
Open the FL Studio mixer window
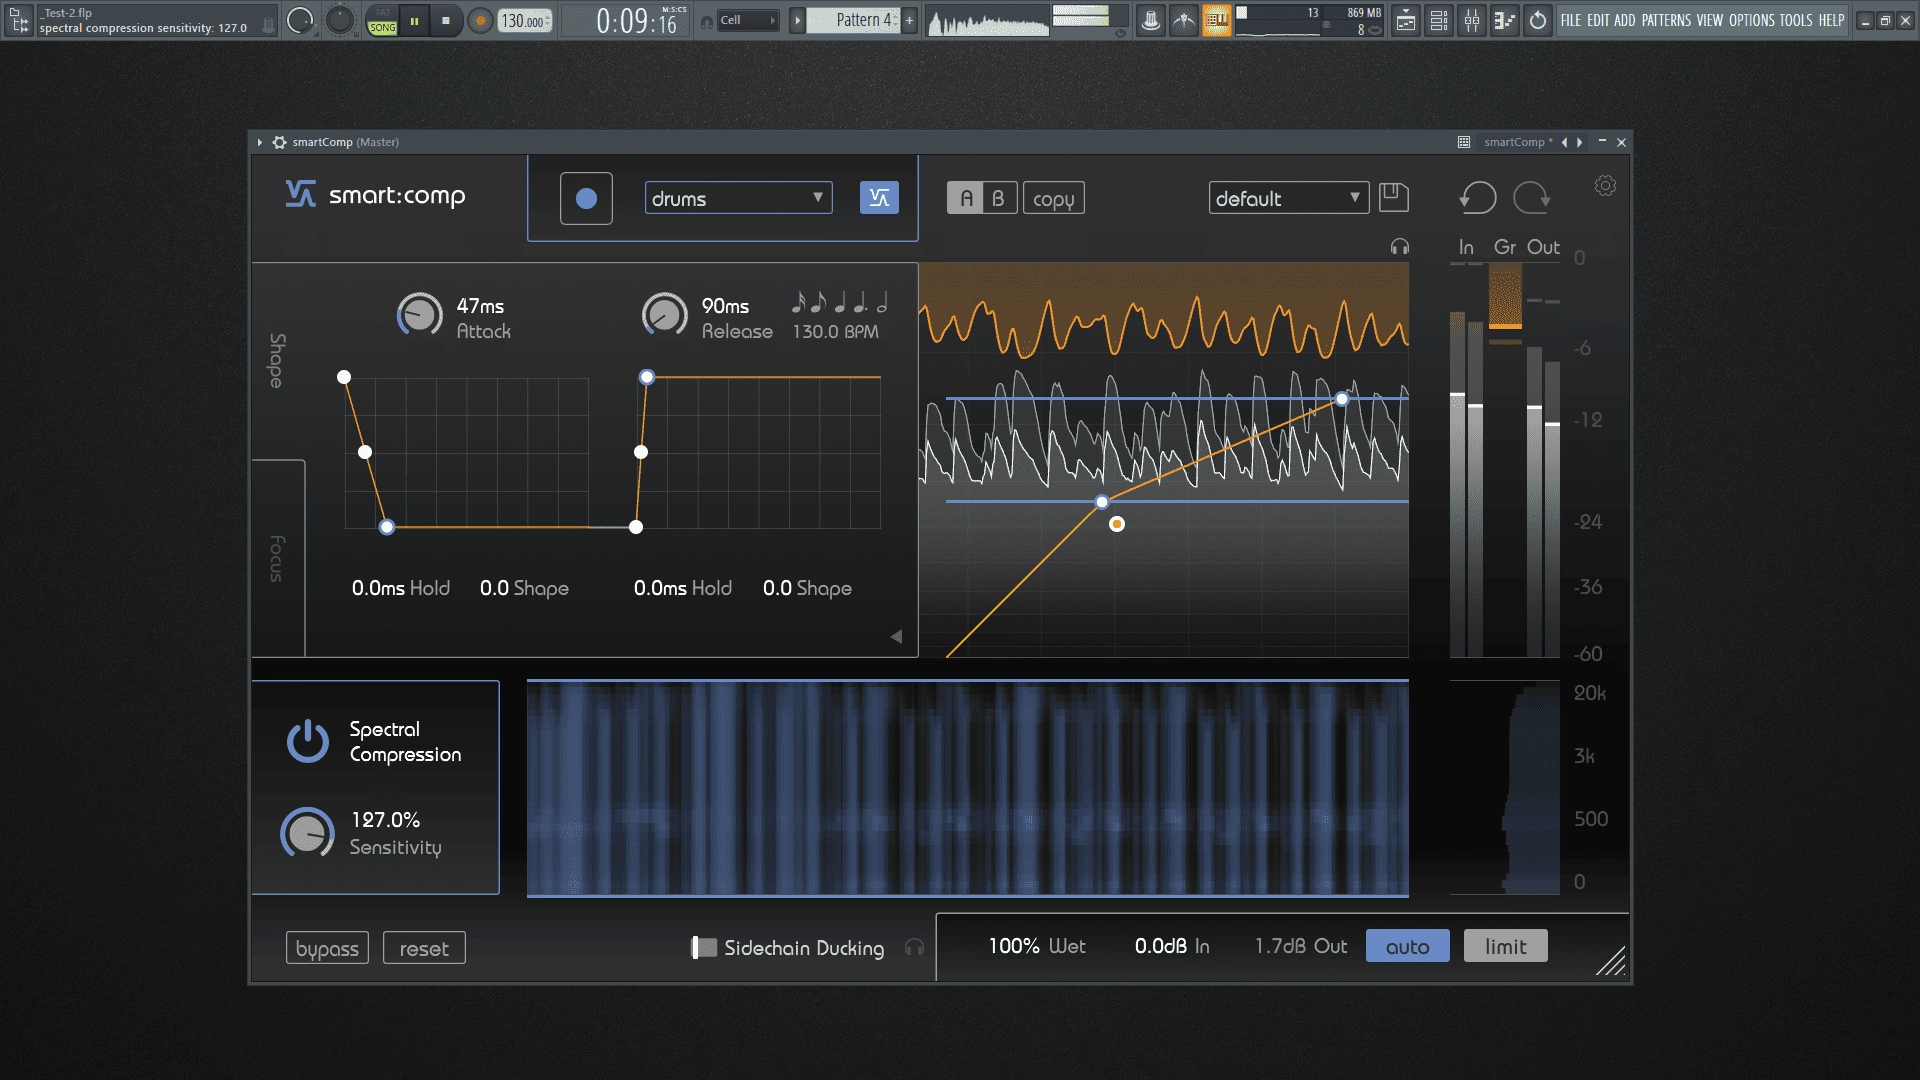click(1472, 20)
